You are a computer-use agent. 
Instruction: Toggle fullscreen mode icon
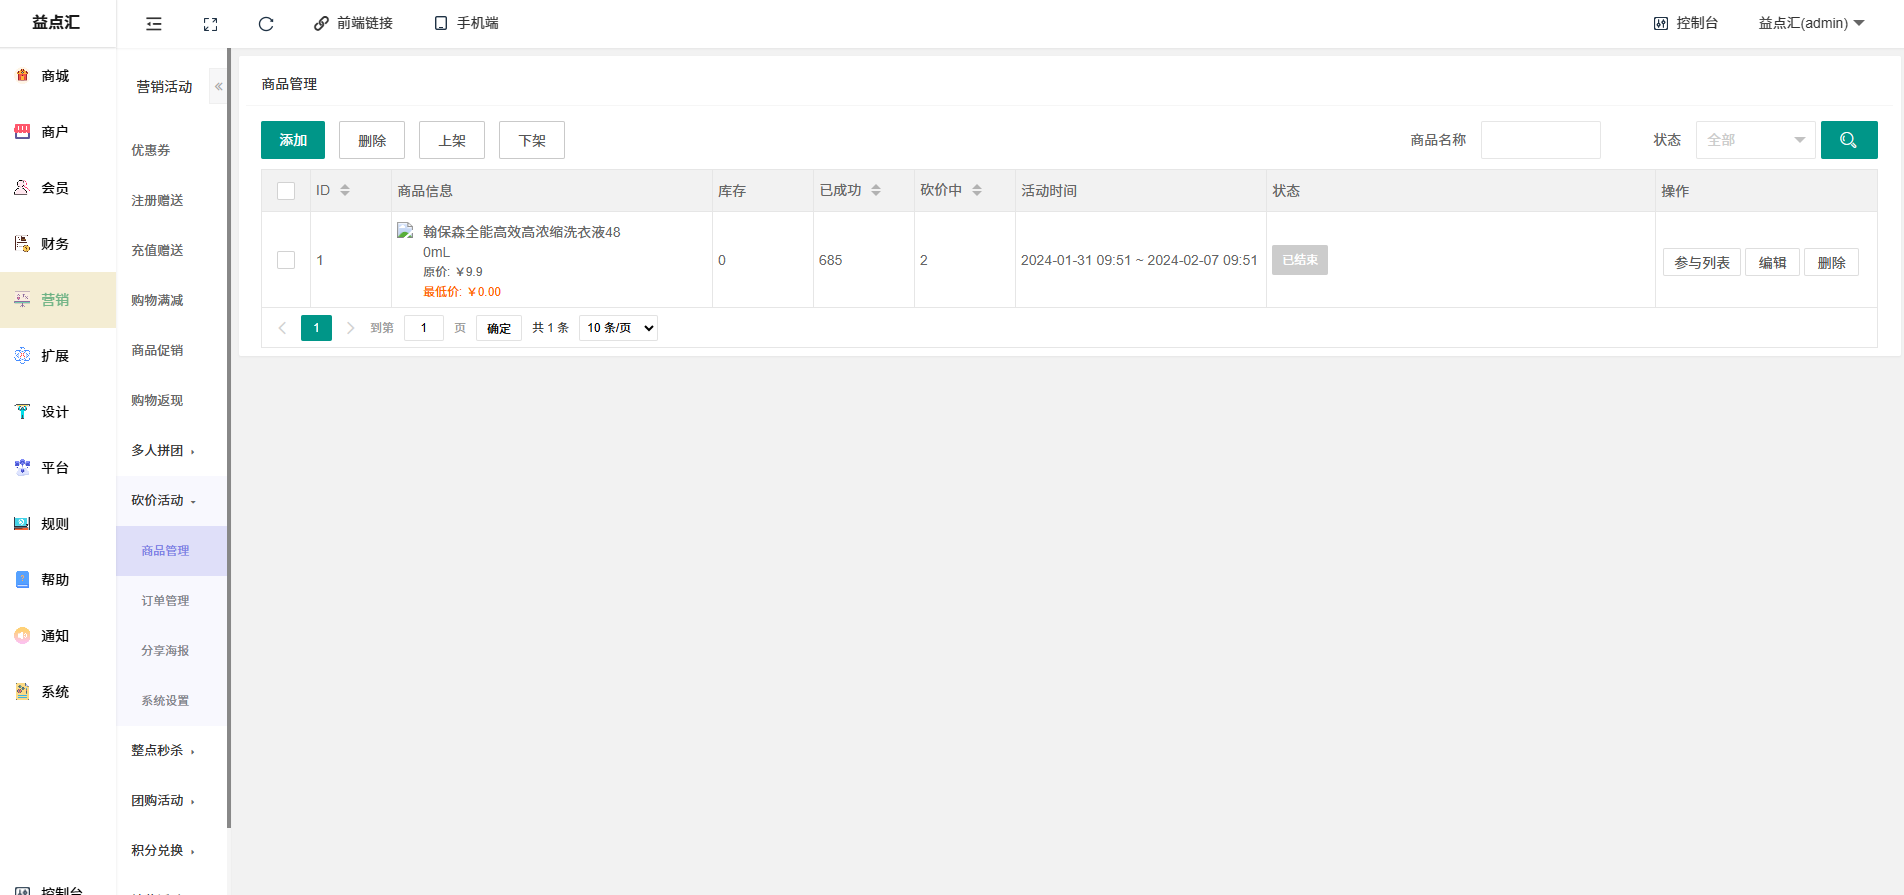210,24
